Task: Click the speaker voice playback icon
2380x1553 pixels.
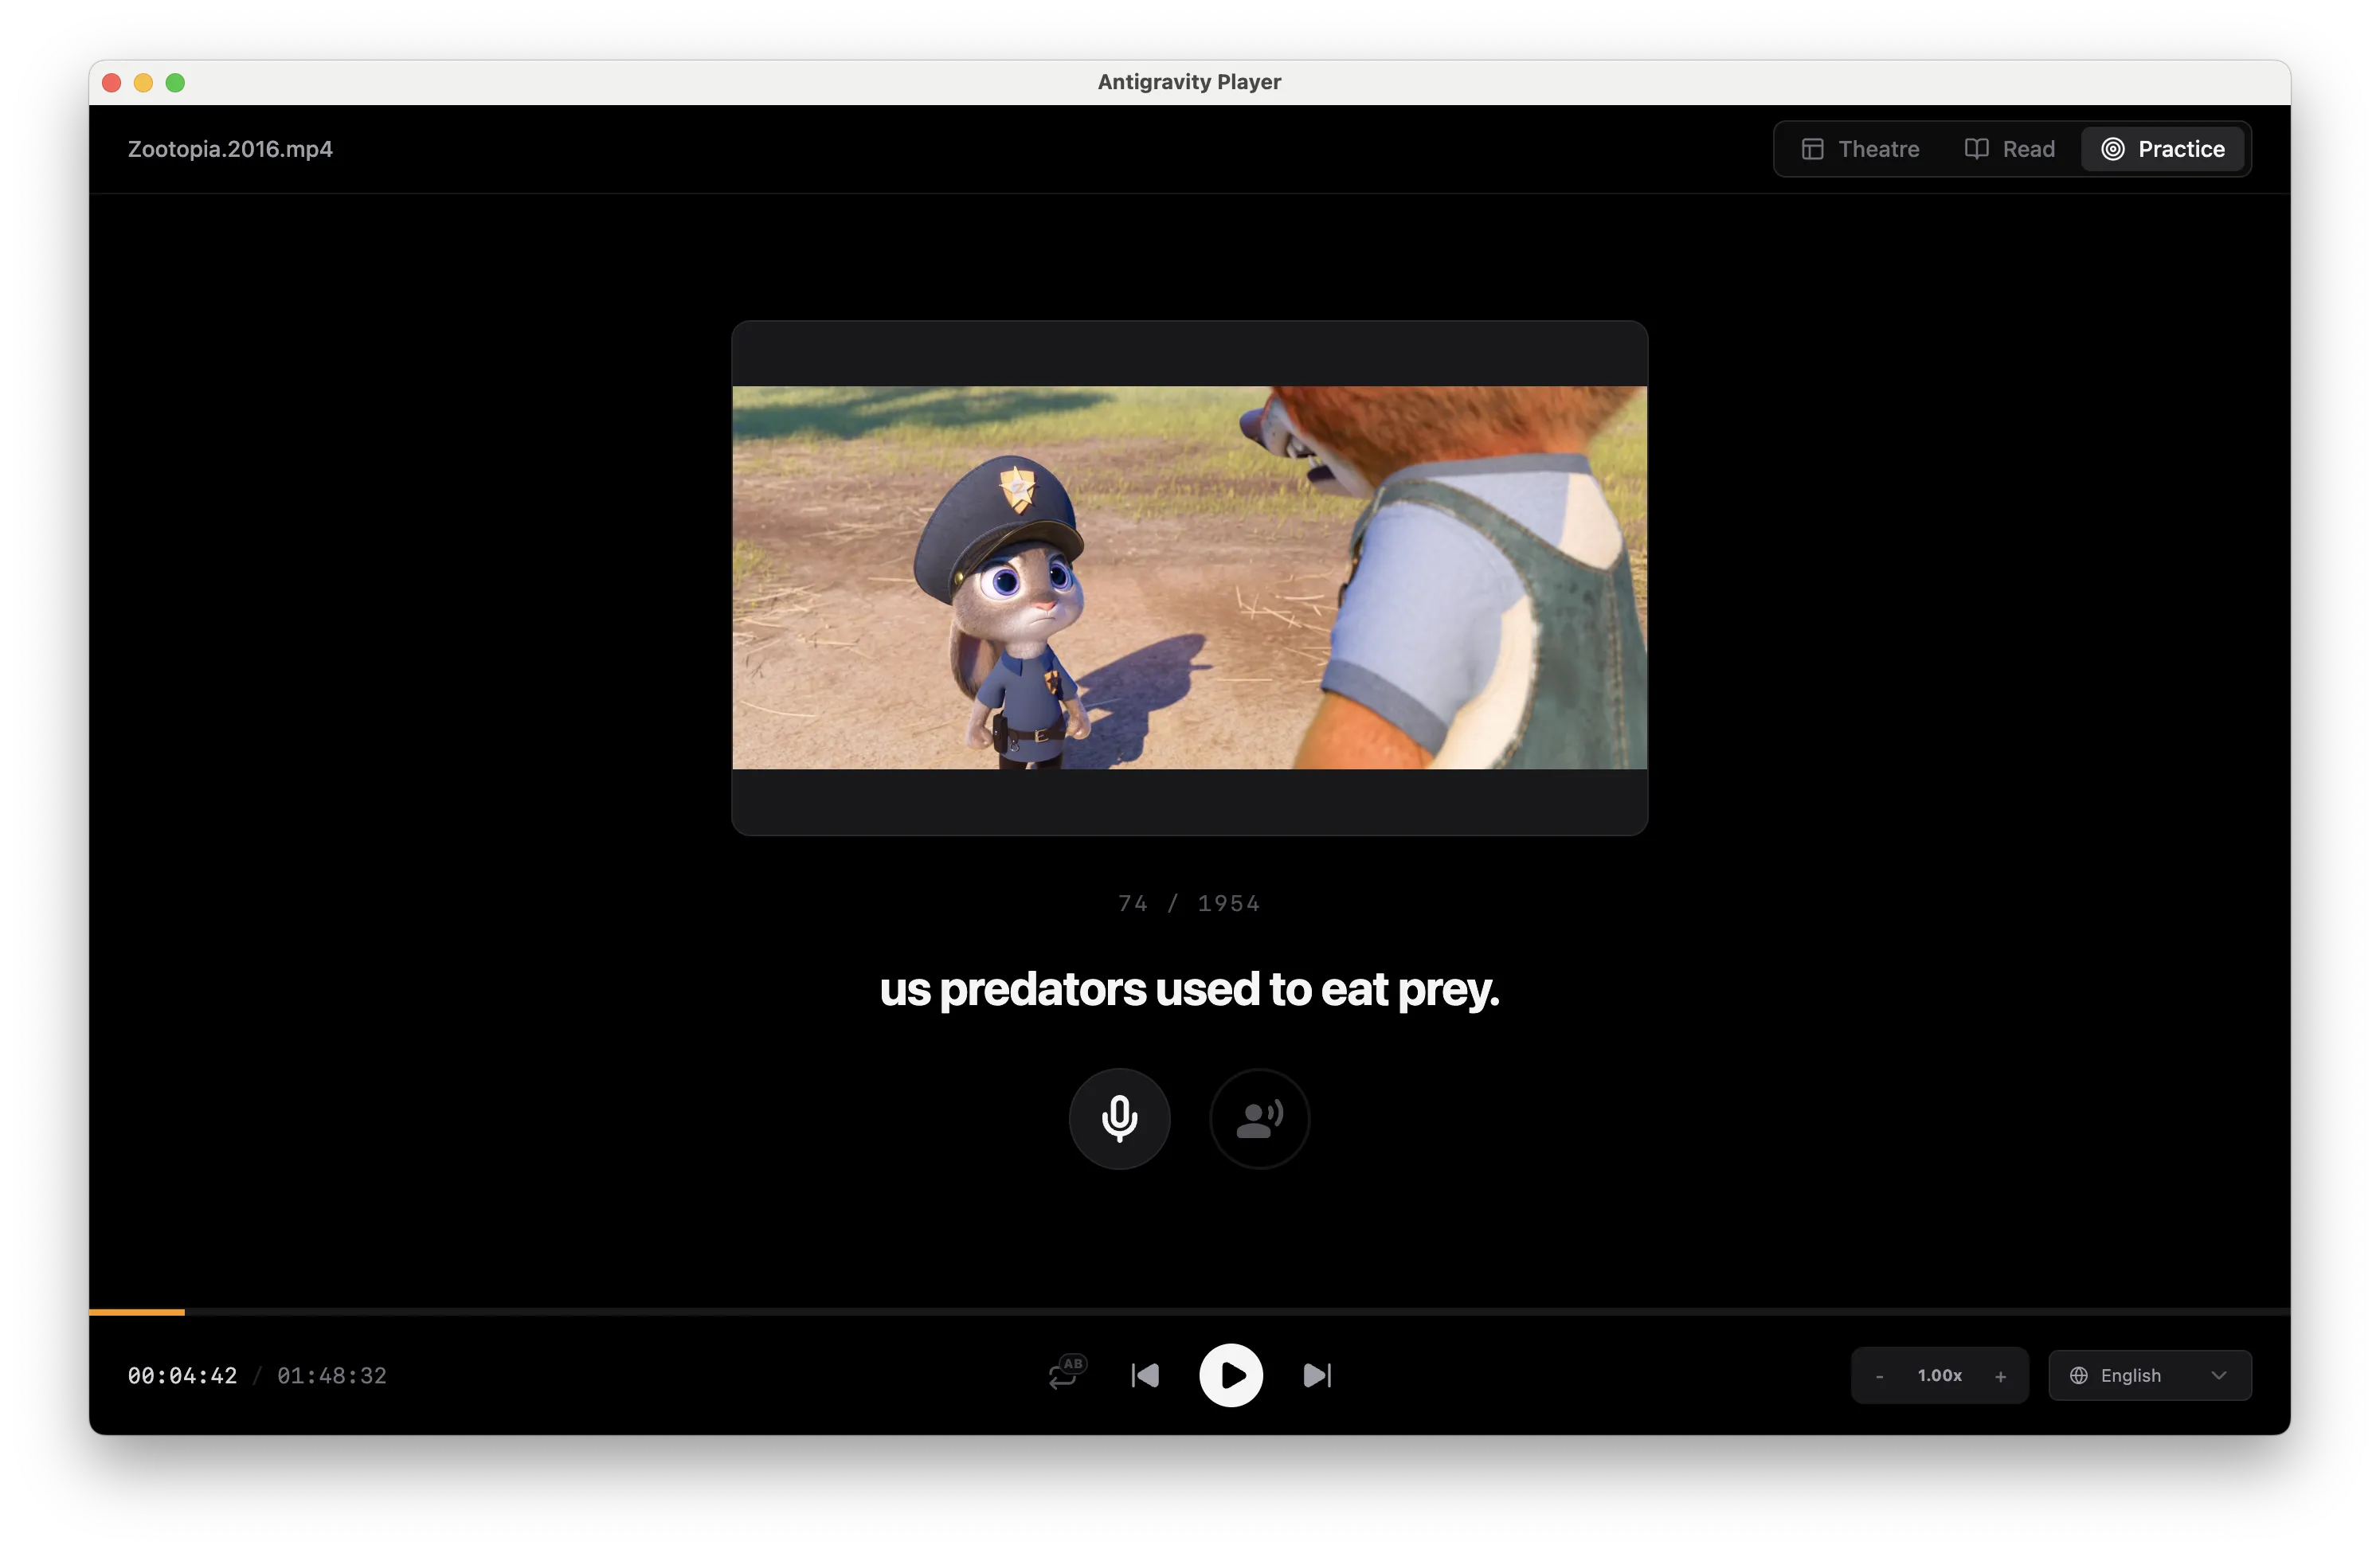Action: [1259, 1118]
